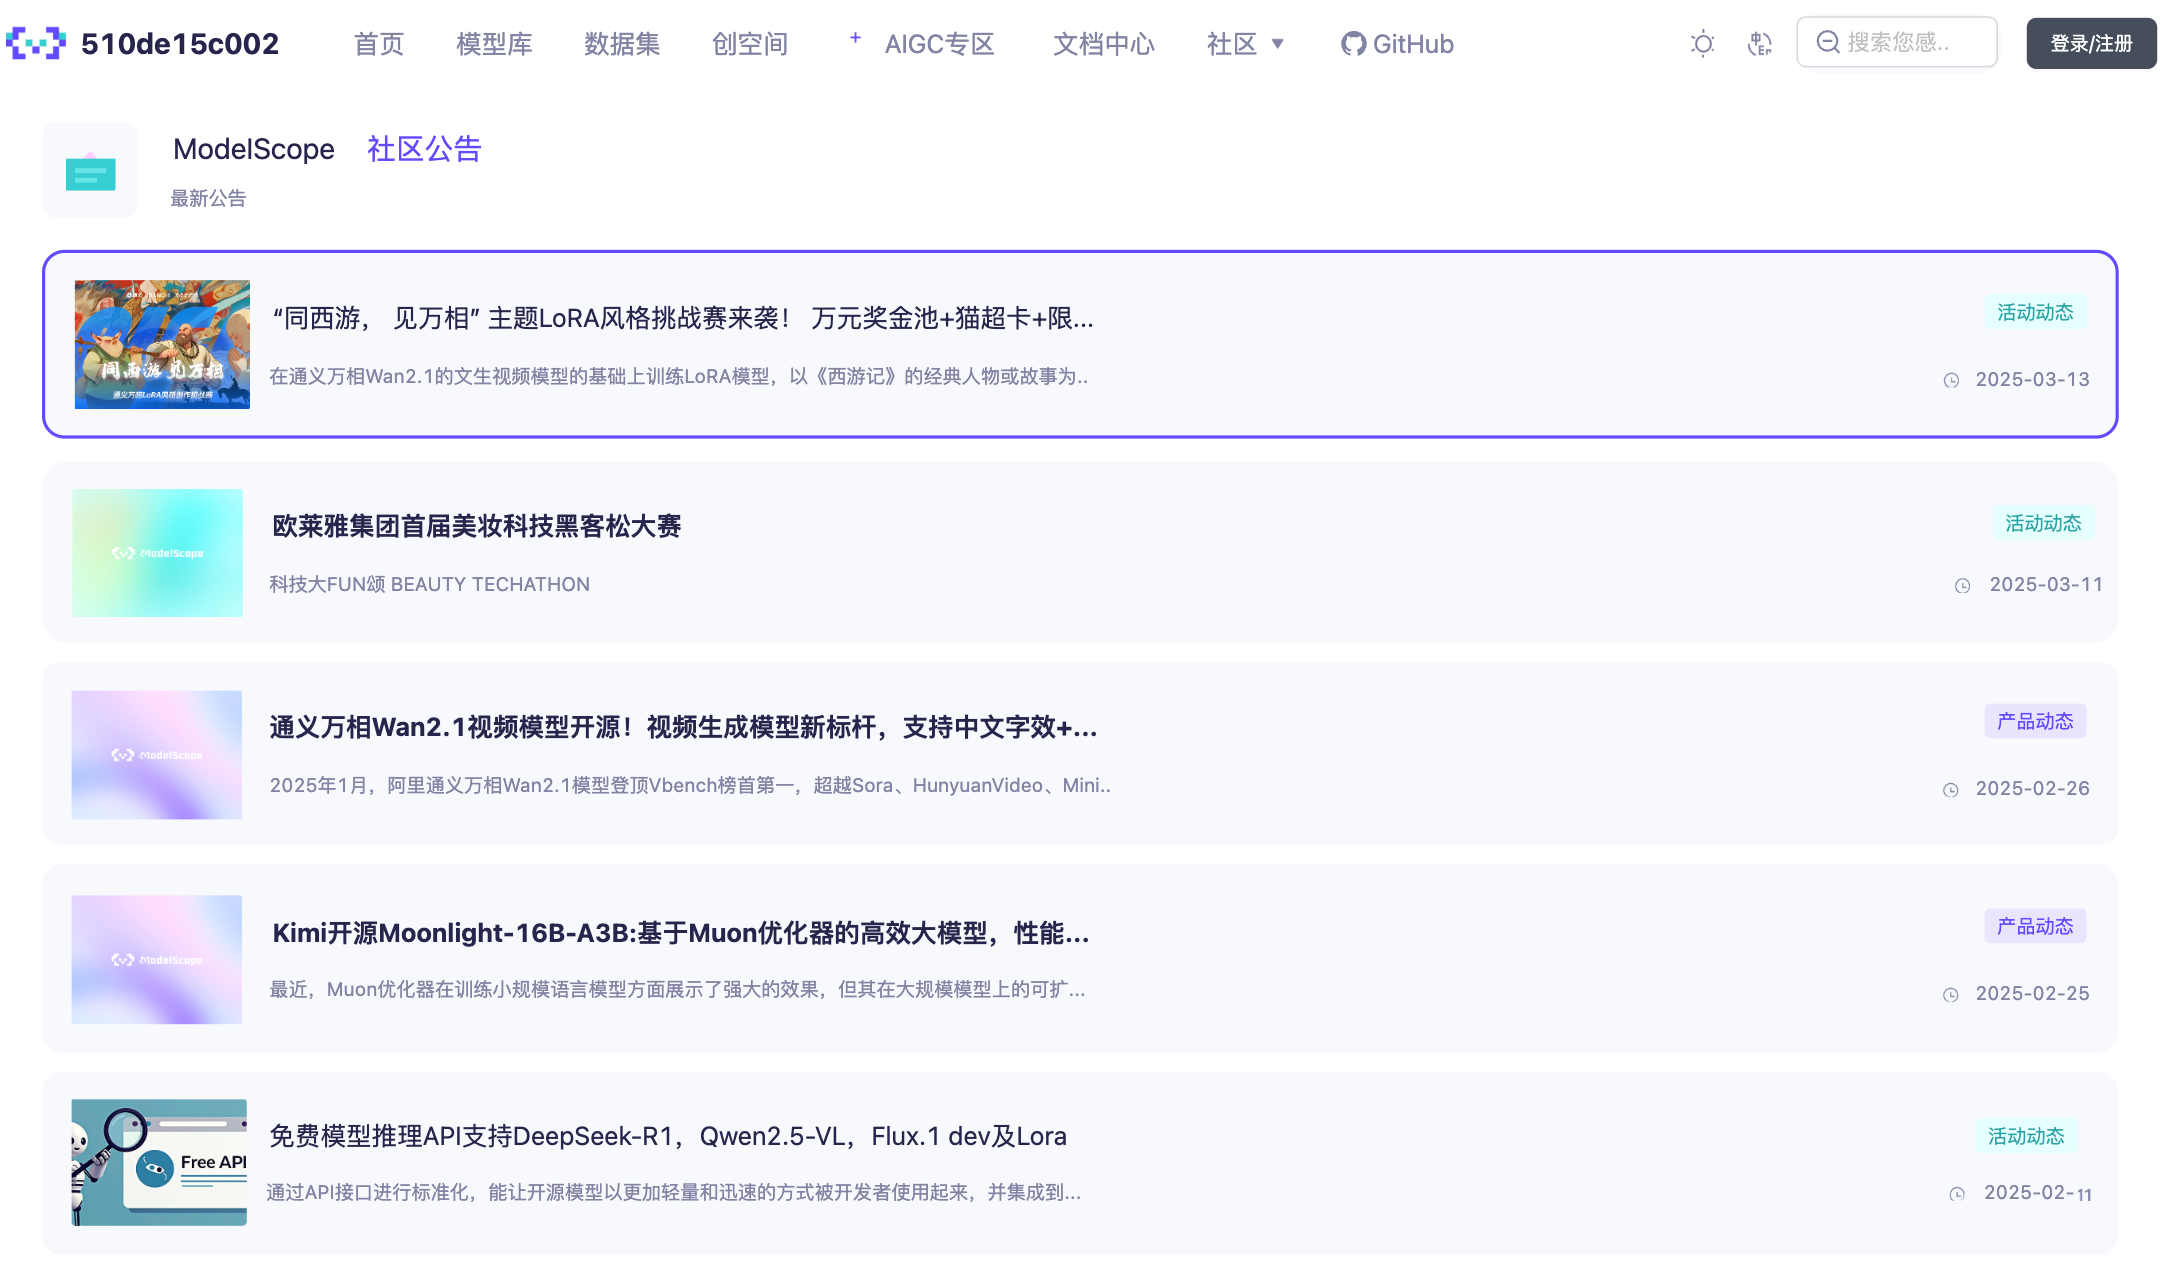Open the 欧莱雅集团首届美妆科技黑客松大赛 announcement
Image resolution: width=2168 pixels, height=1272 pixels.
coord(476,526)
